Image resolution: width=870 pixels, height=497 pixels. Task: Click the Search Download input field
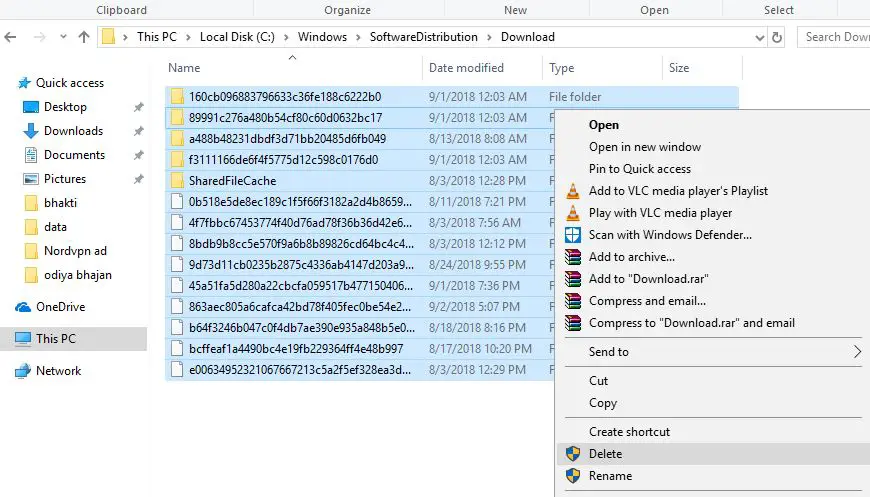tap(836, 37)
